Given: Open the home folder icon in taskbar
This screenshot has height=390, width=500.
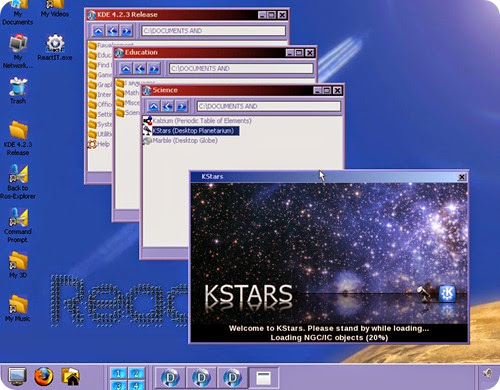Looking at the screenshot, I should (x=71, y=376).
